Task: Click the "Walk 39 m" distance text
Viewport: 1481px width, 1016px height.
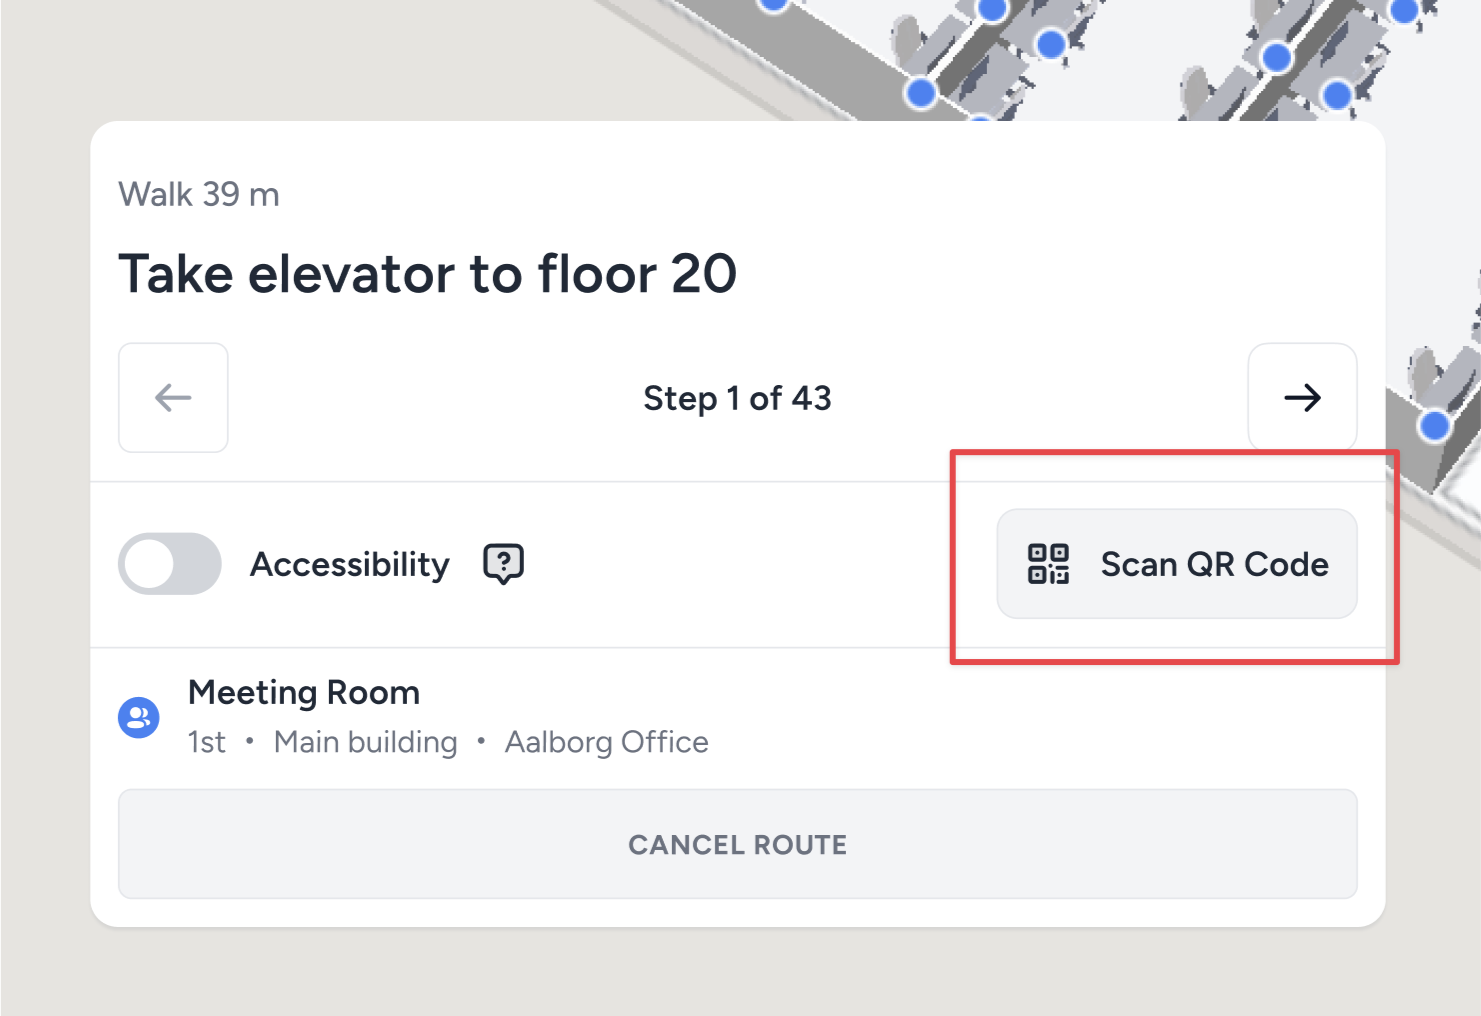Action: point(199,194)
